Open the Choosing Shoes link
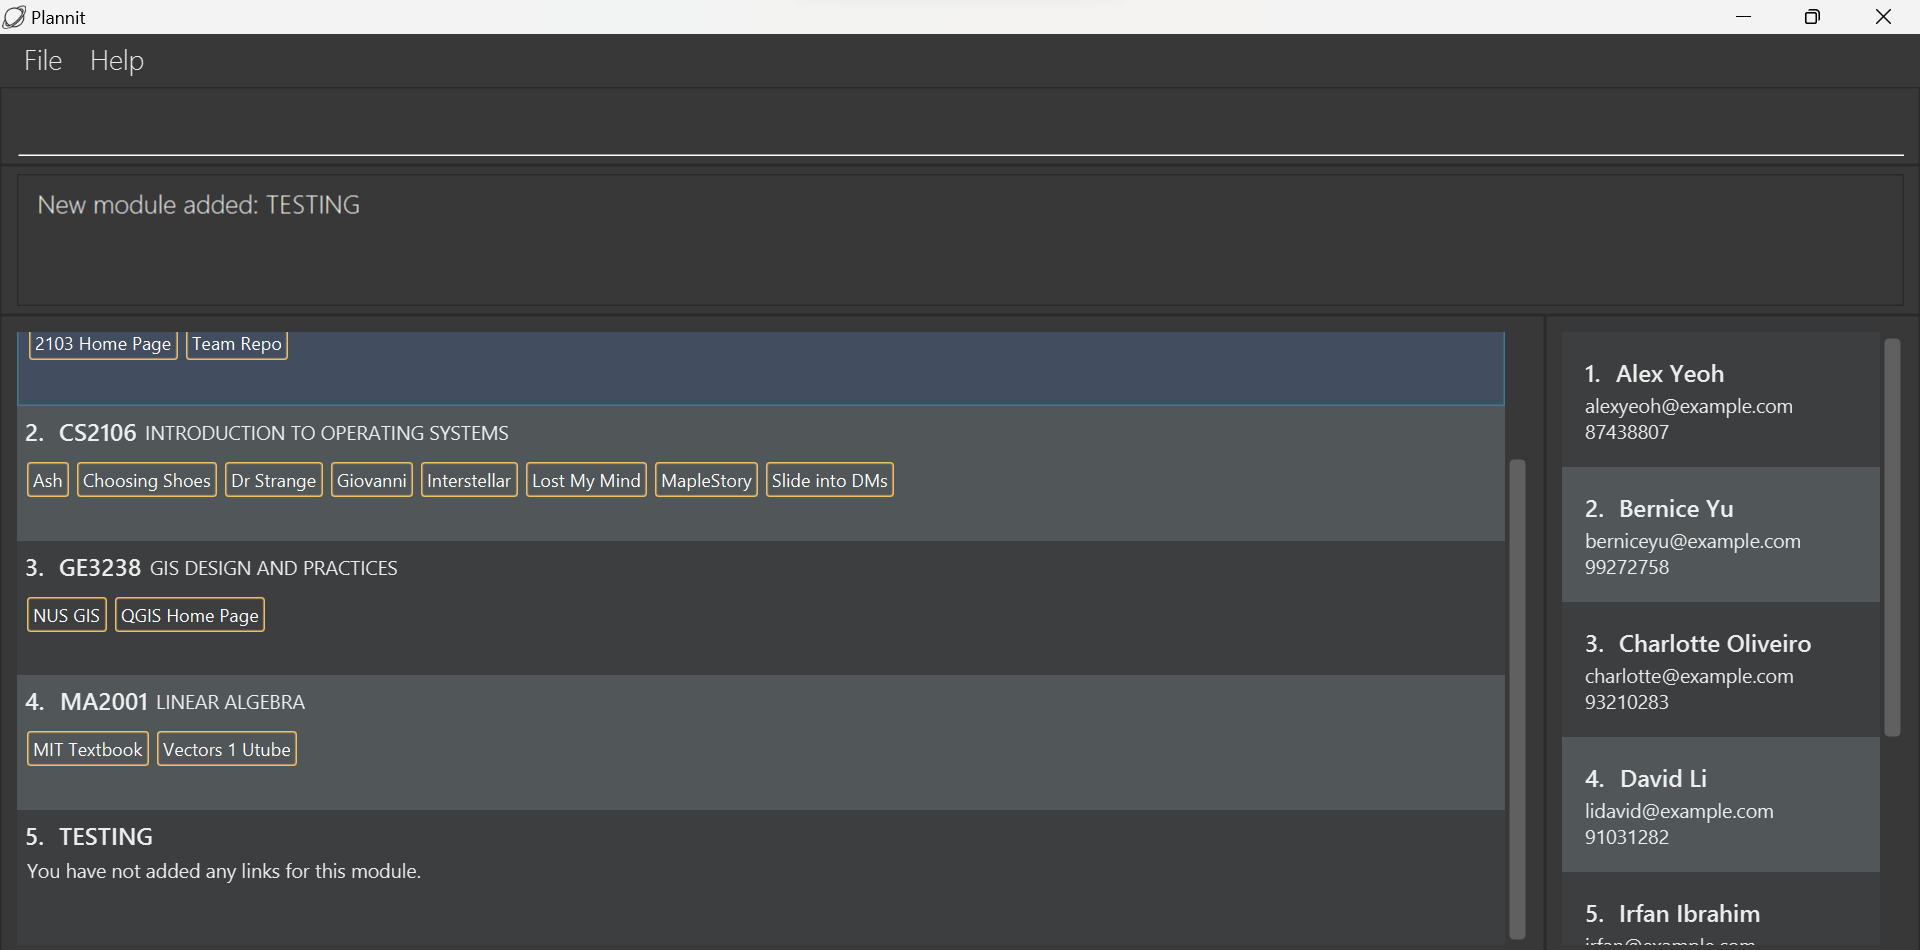The height and width of the screenshot is (950, 1920). pos(147,480)
